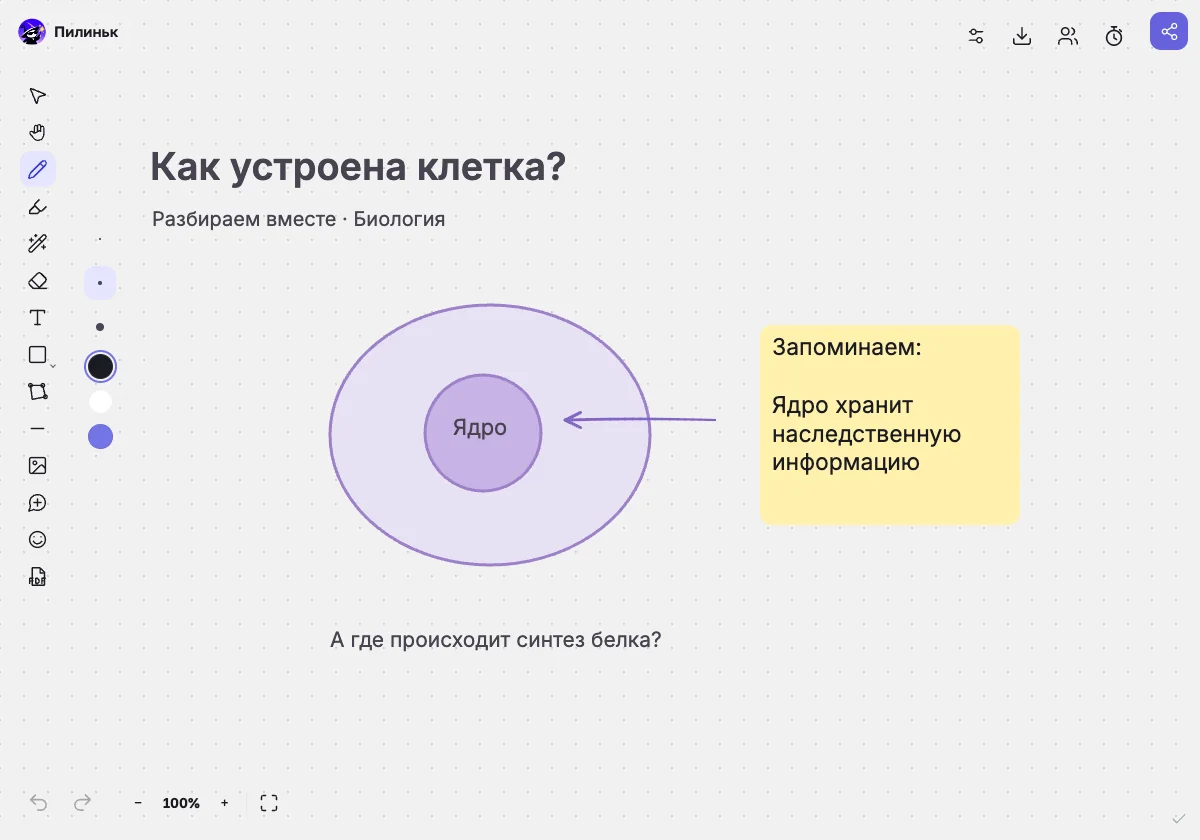Select the hand pan tool
Viewport: 1200px width, 840px height.
click(37, 132)
